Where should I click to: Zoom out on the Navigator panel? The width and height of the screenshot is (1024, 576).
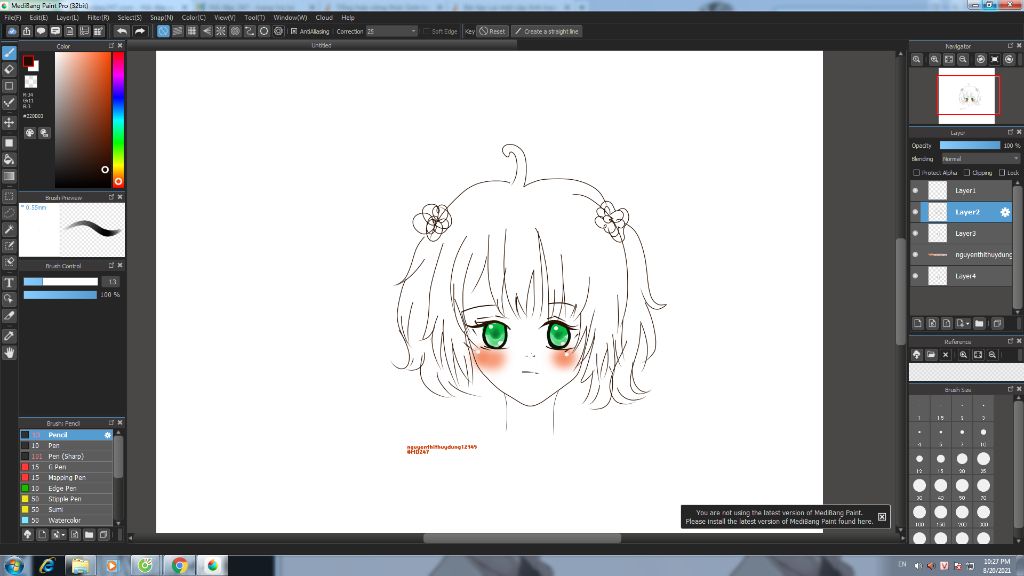click(963, 59)
